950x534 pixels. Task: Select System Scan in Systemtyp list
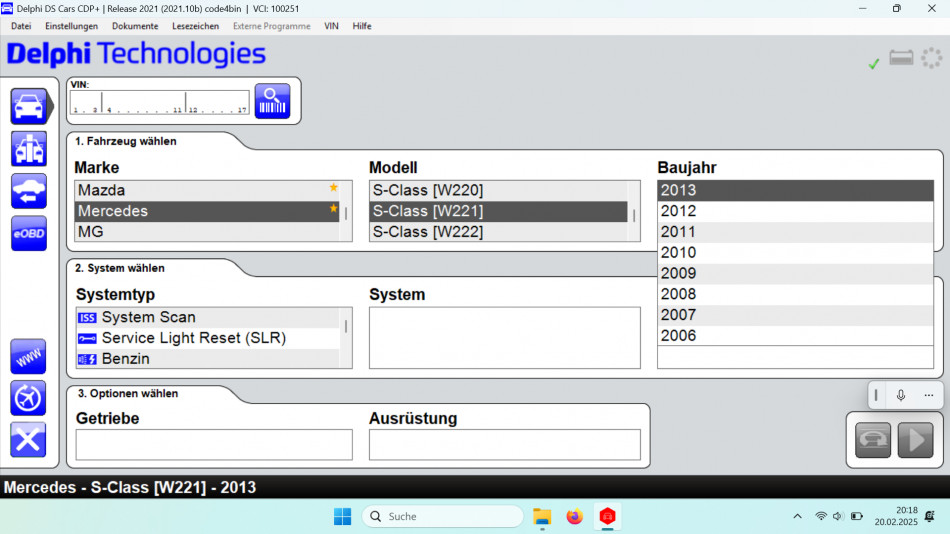click(x=207, y=318)
